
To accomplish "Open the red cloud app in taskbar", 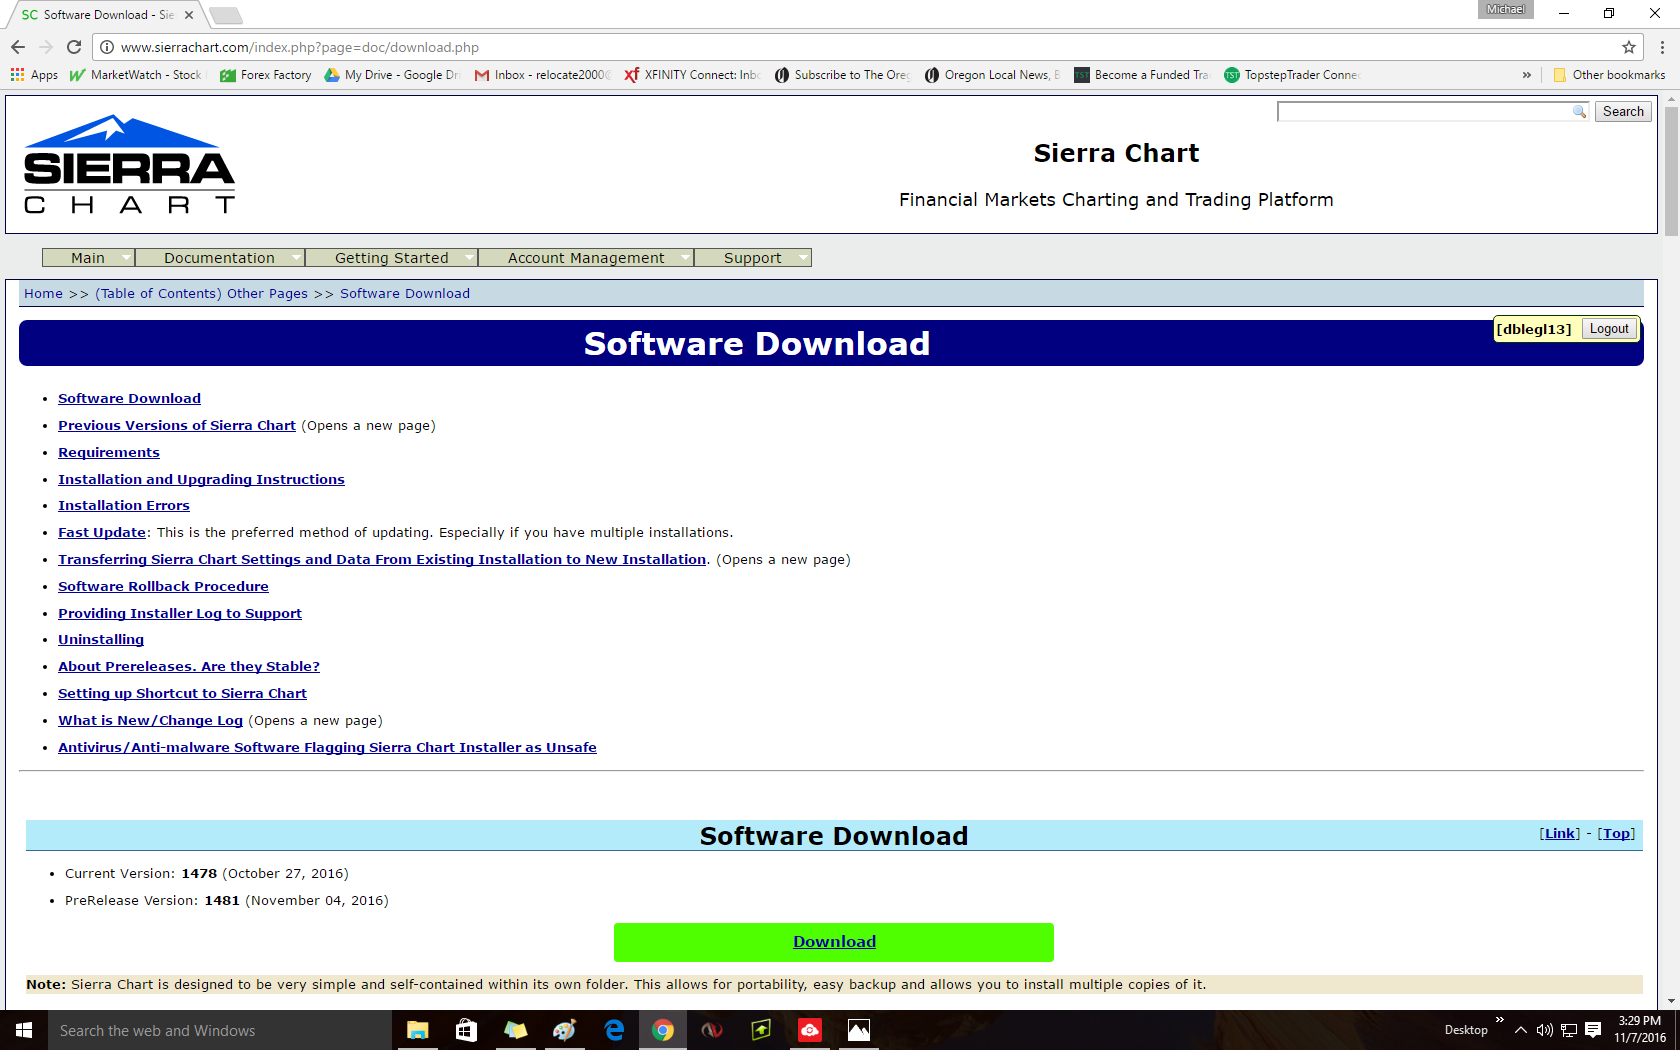I will (x=810, y=1030).
